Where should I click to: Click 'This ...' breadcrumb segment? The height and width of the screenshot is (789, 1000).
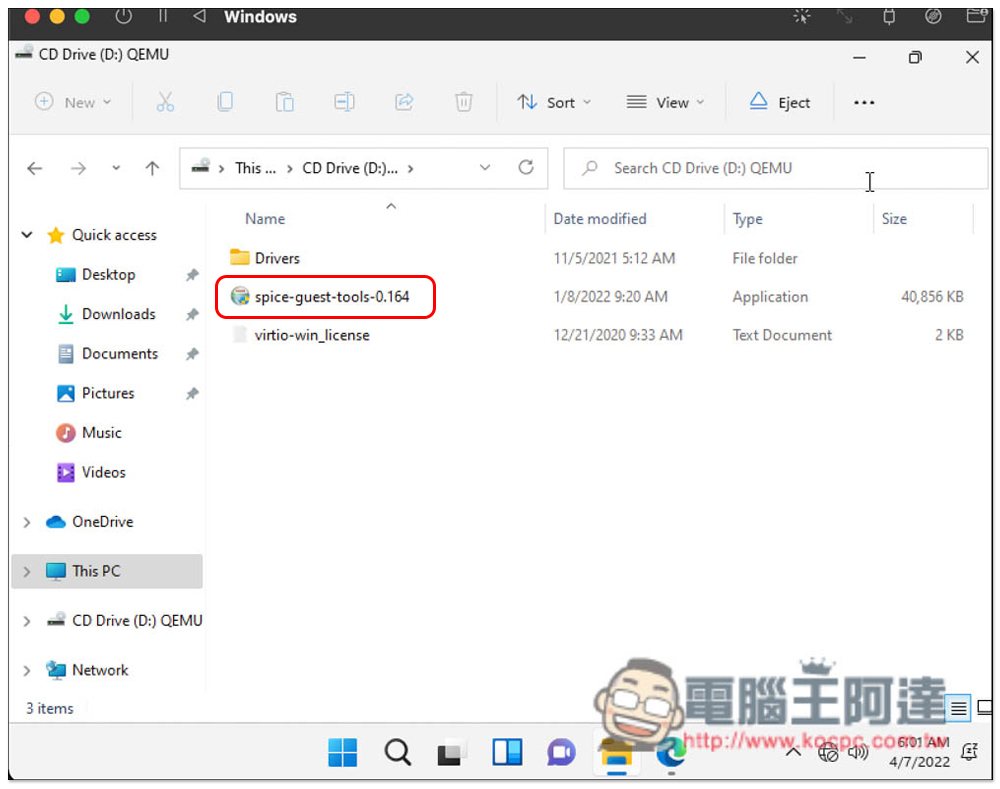pos(255,168)
